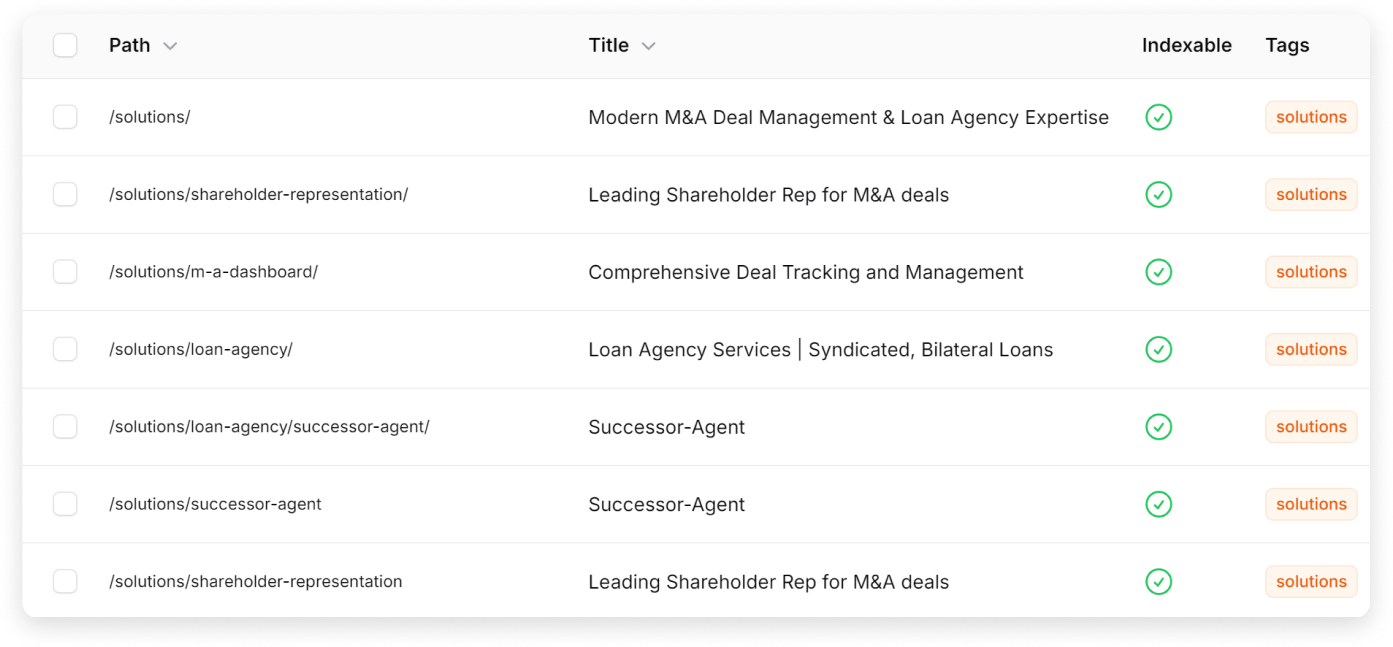Click the solutions tag on the first row
The width and height of the screenshot is (1393, 647).
pos(1311,117)
